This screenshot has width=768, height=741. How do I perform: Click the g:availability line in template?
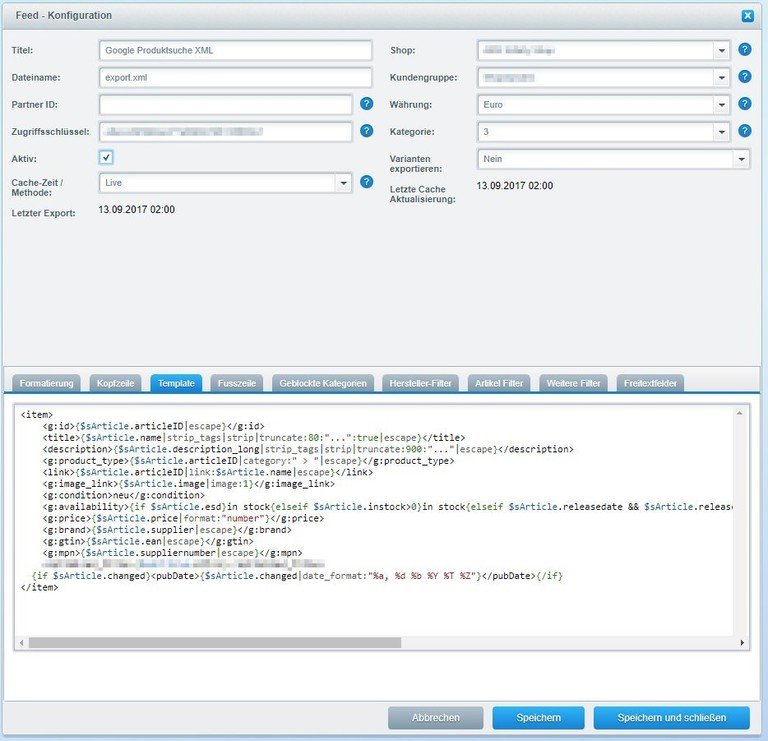[x=387, y=507]
